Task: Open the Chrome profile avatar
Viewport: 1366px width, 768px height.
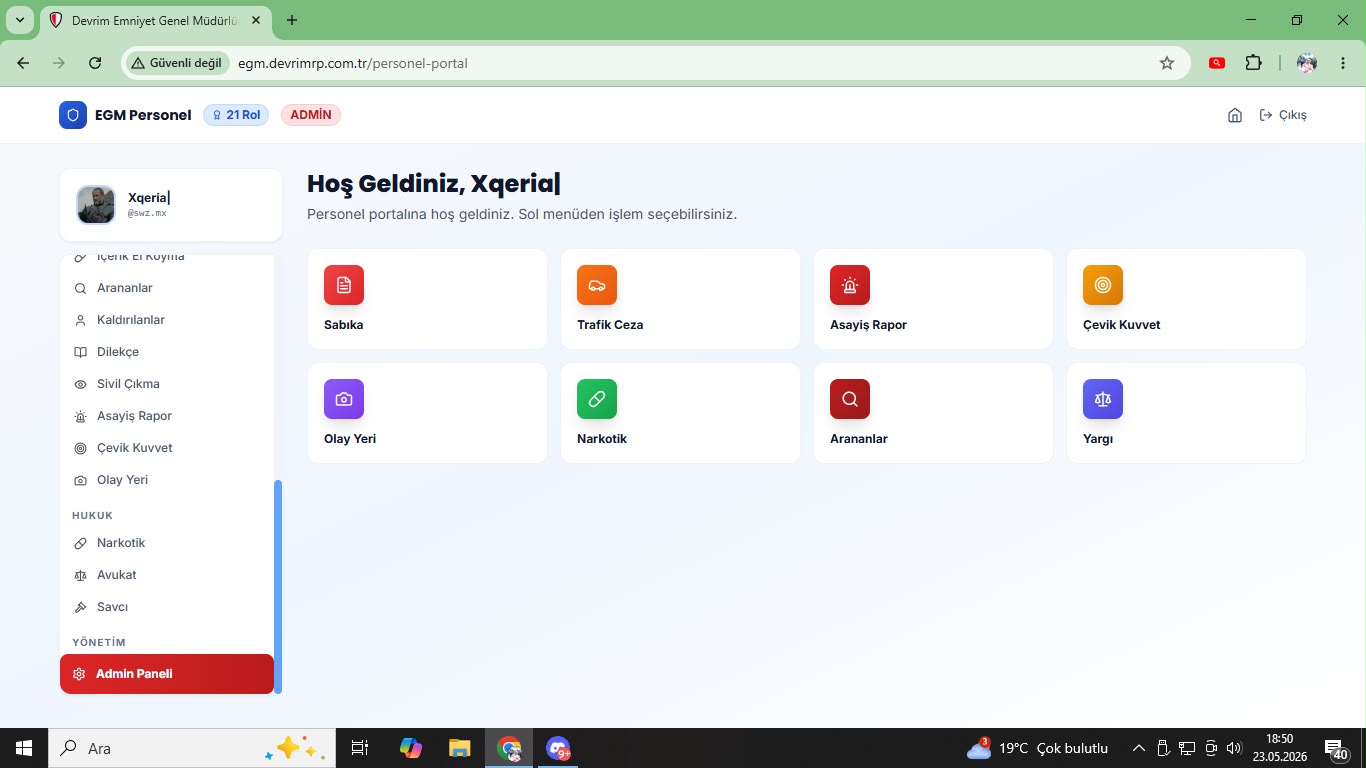Action: [1307, 63]
